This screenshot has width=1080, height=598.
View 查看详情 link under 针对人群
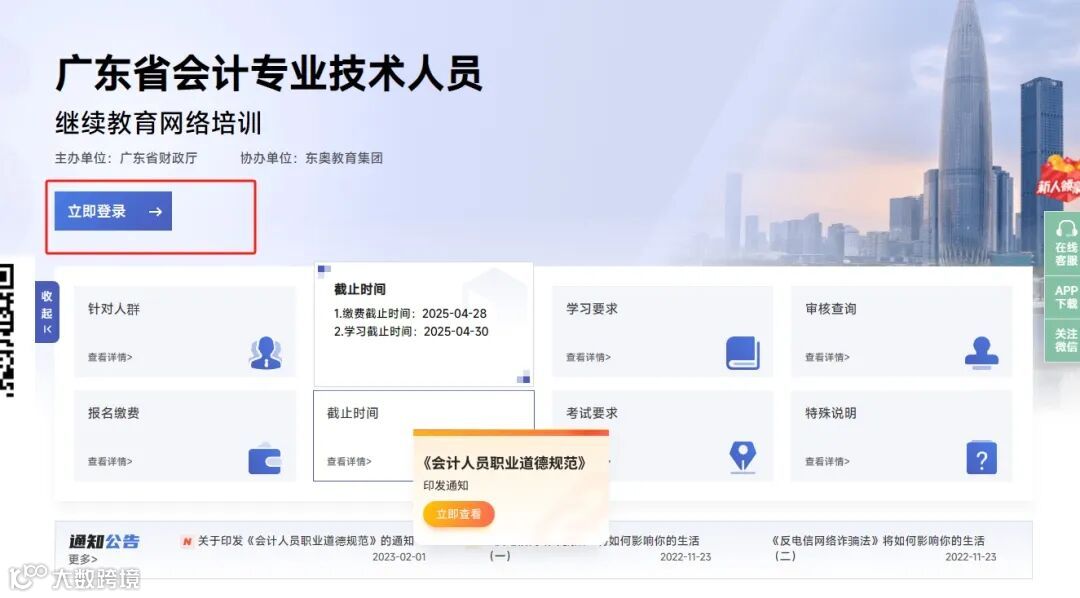pos(110,357)
